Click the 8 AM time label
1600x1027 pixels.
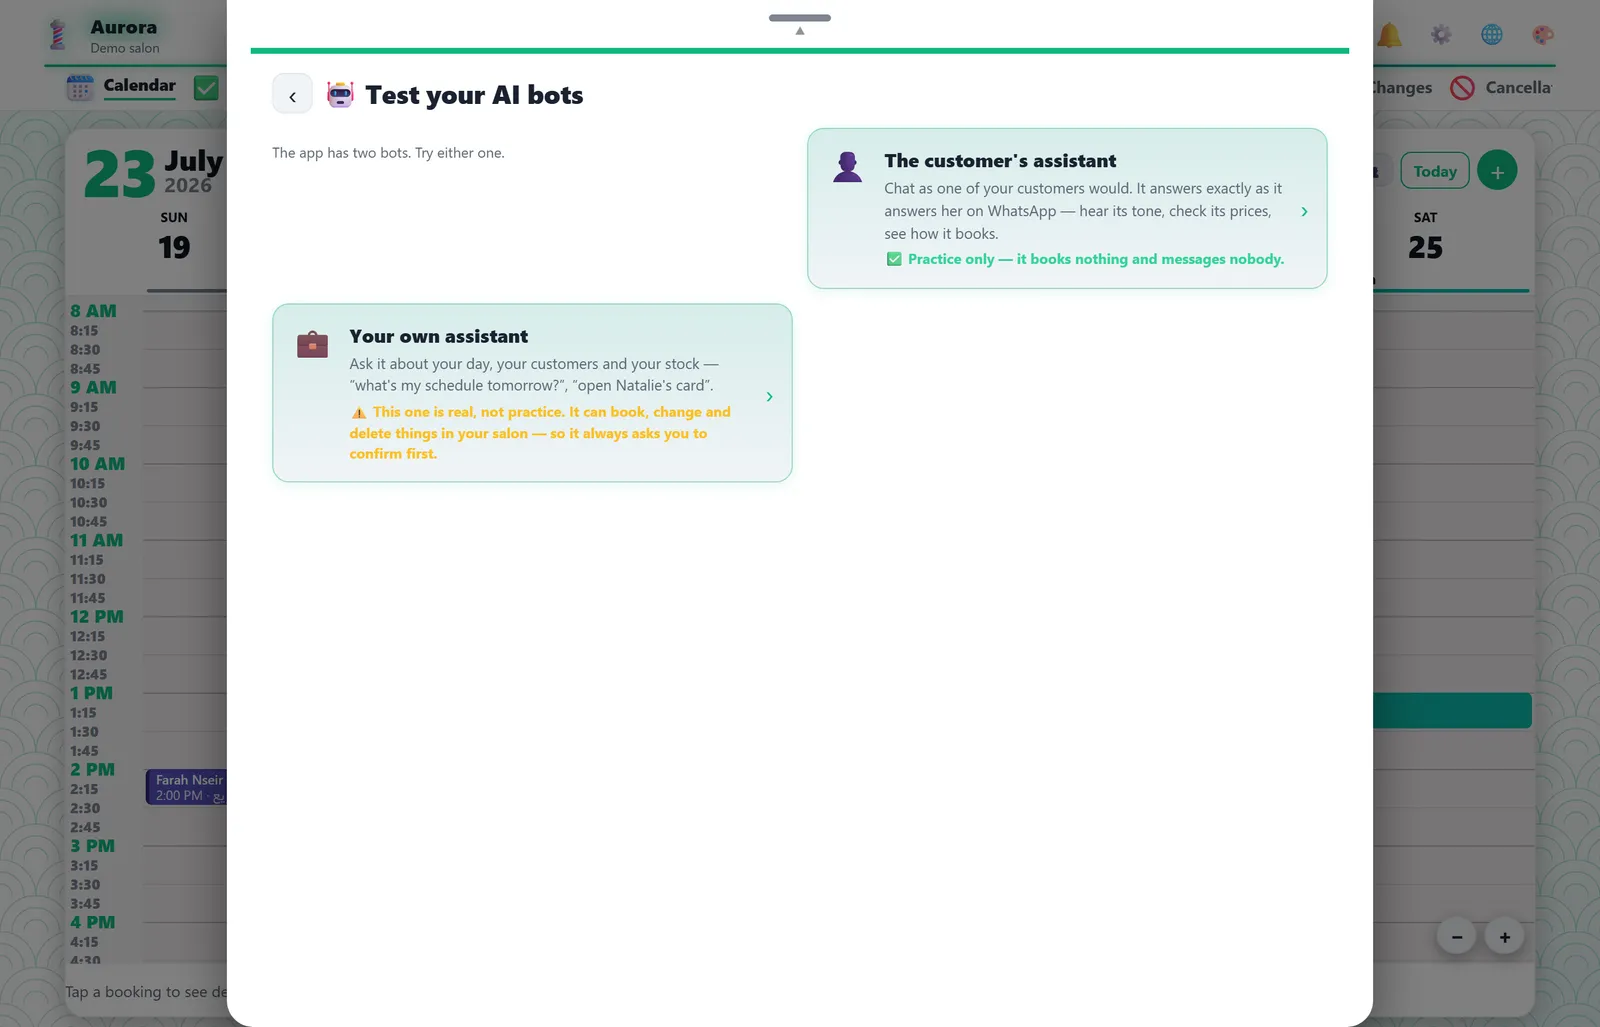point(93,311)
